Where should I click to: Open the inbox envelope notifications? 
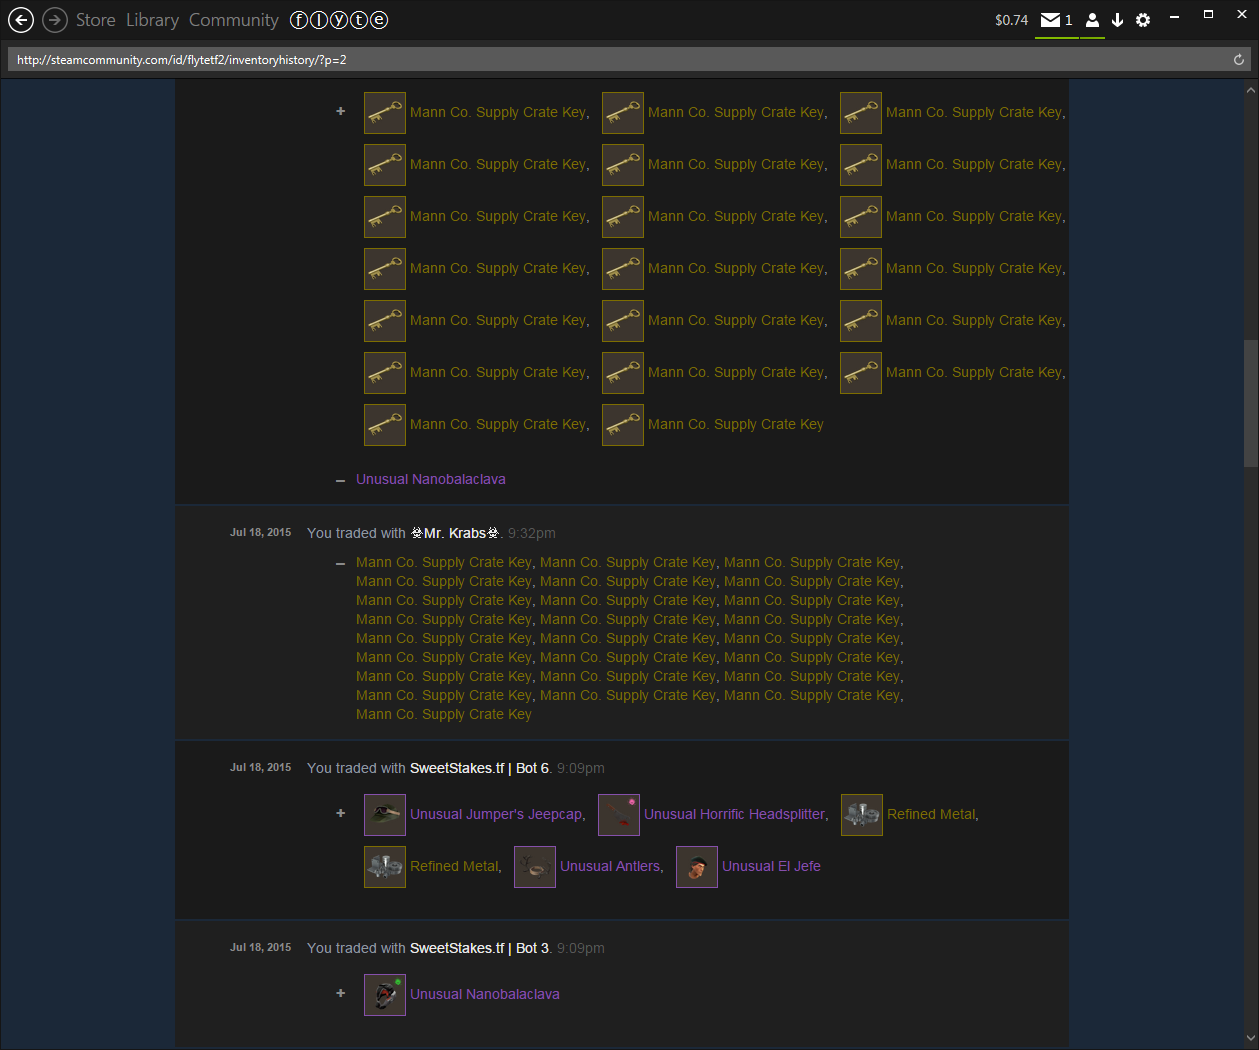click(x=1051, y=20)
